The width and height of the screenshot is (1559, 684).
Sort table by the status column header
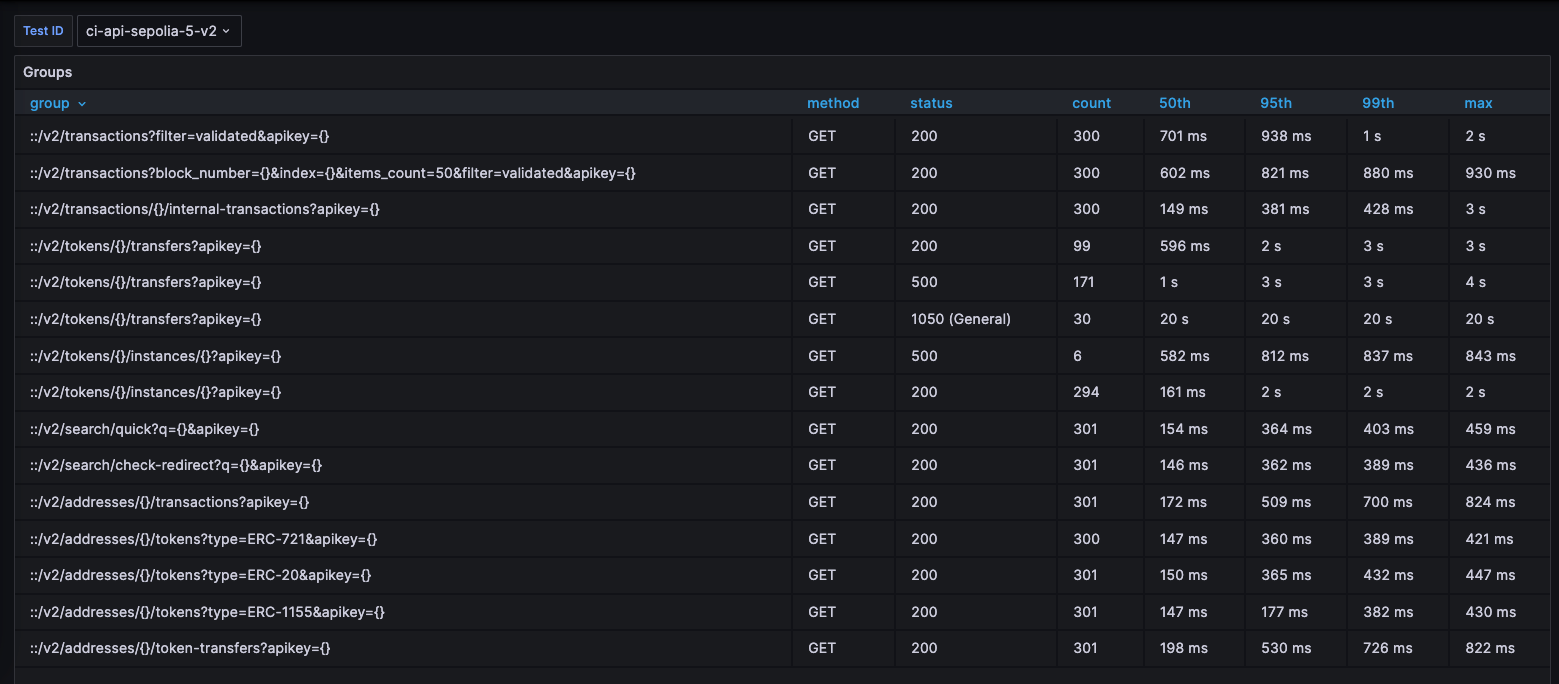(x=931, y=103)
